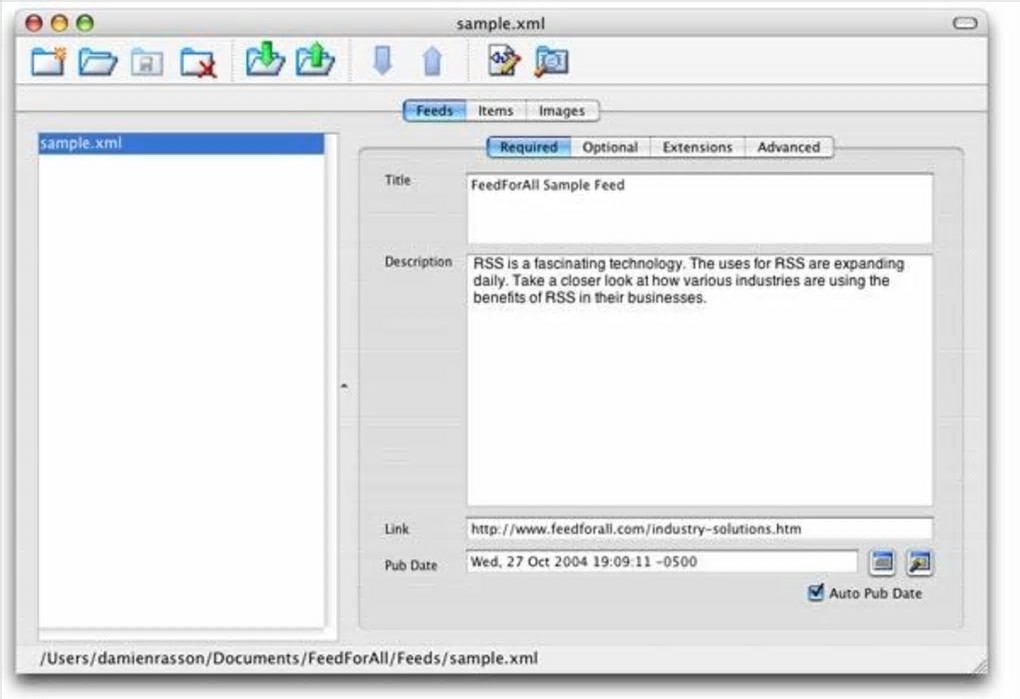Screen dimensions: 1020x699
Task: Click the second icon right of Pub Date
Action: tap(920, 562)
